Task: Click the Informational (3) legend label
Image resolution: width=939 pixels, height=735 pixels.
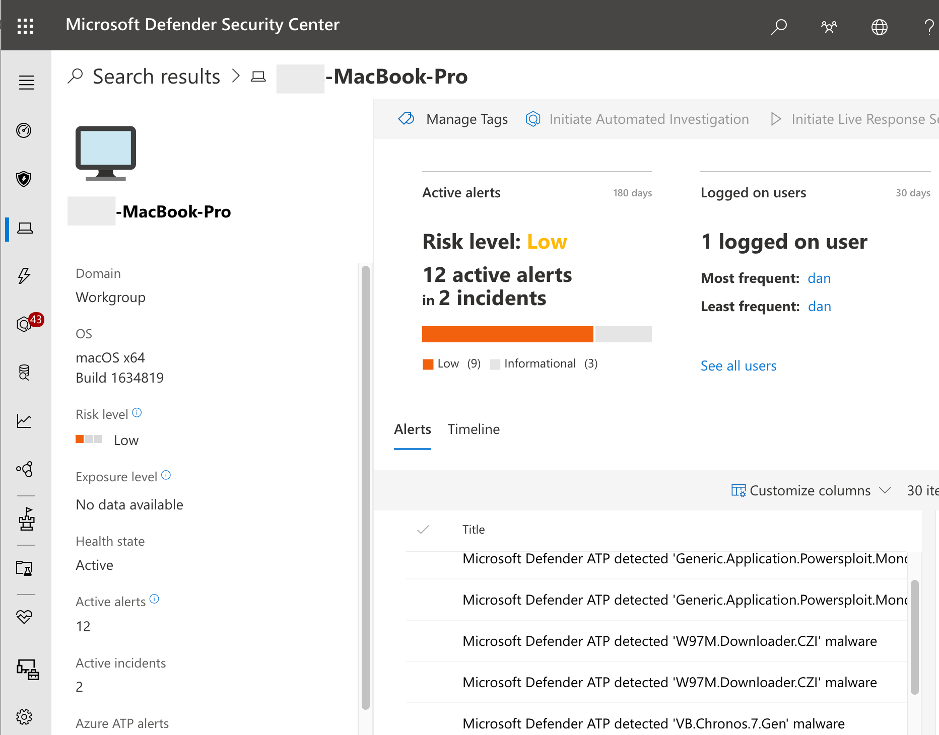Action: pyautogui.click(x=551, y=364)
